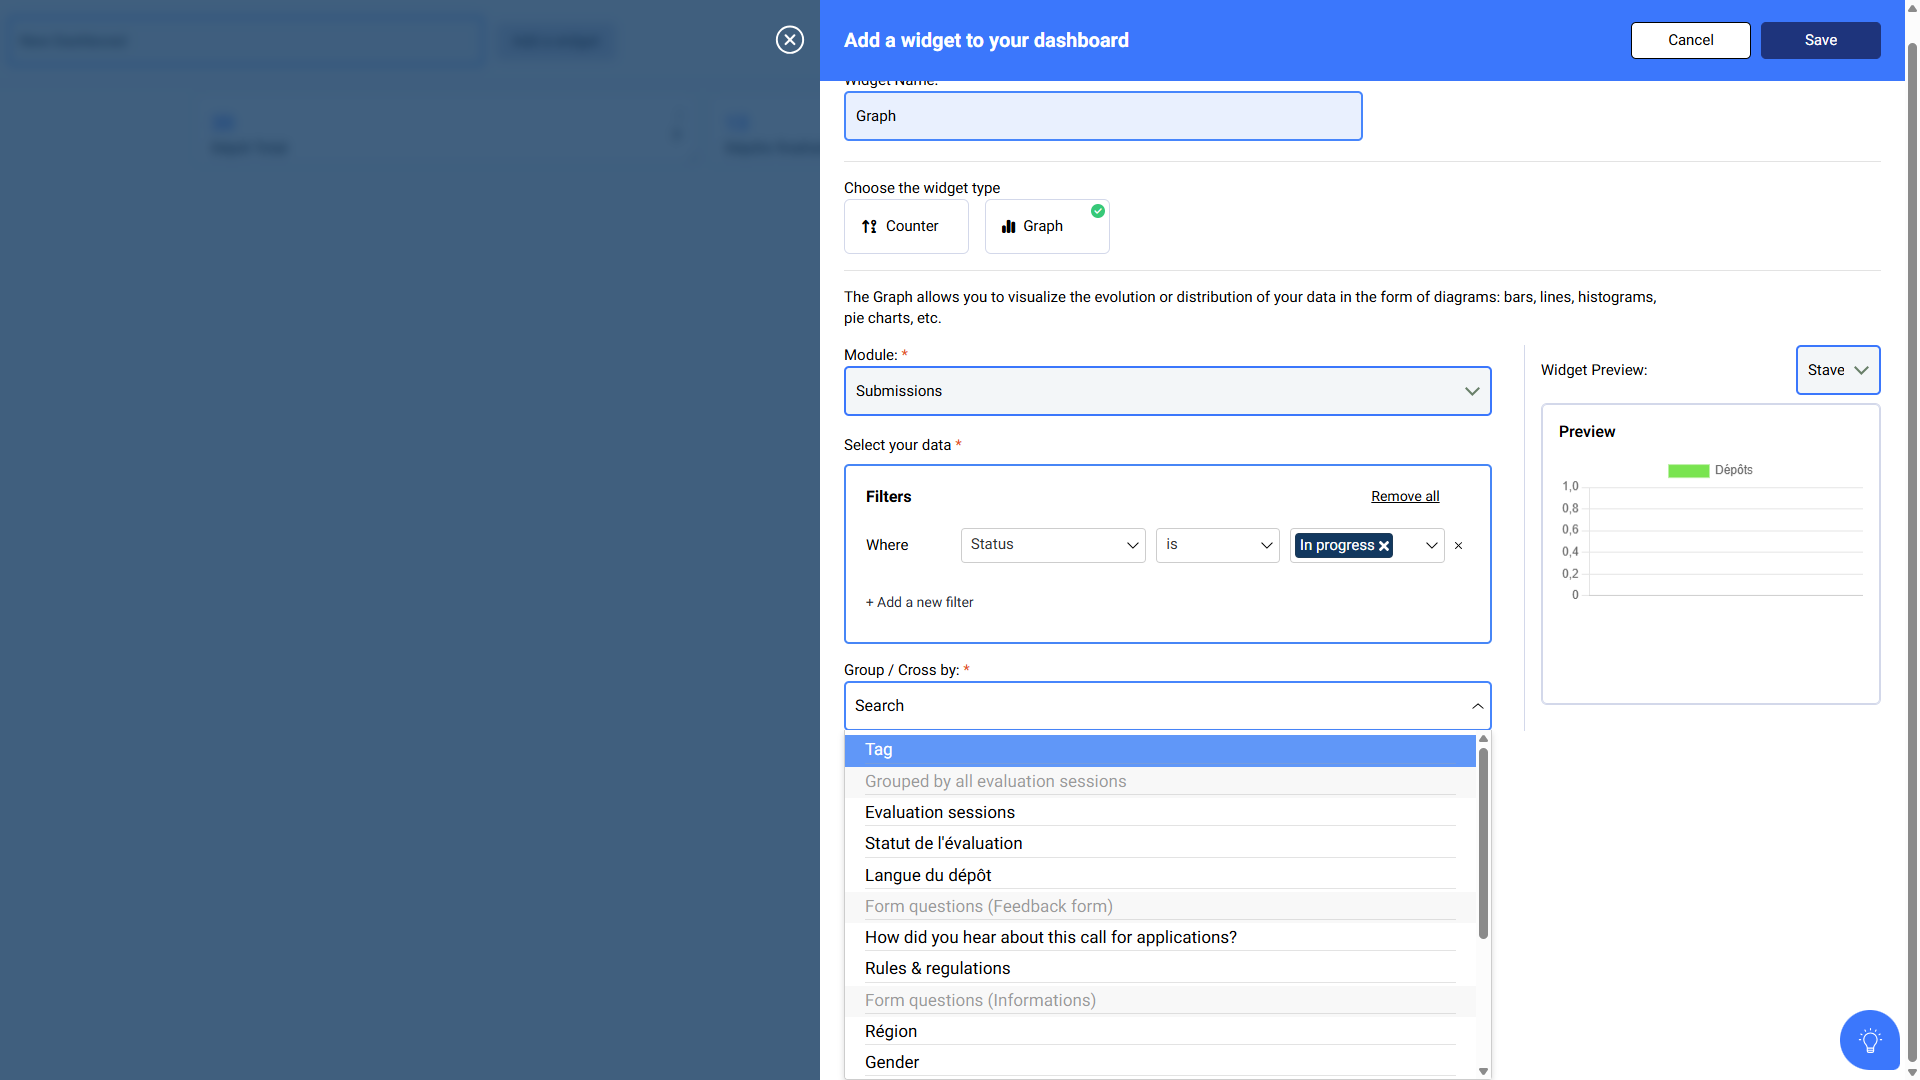The image size is (1920, 1080).
Task: Close the widget panel with X icon
Action: coord(790,40)
